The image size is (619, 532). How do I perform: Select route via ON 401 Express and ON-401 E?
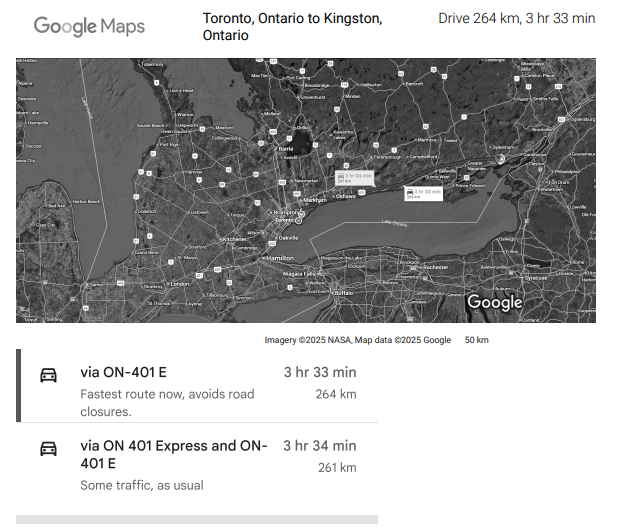[x=197, y=466]
